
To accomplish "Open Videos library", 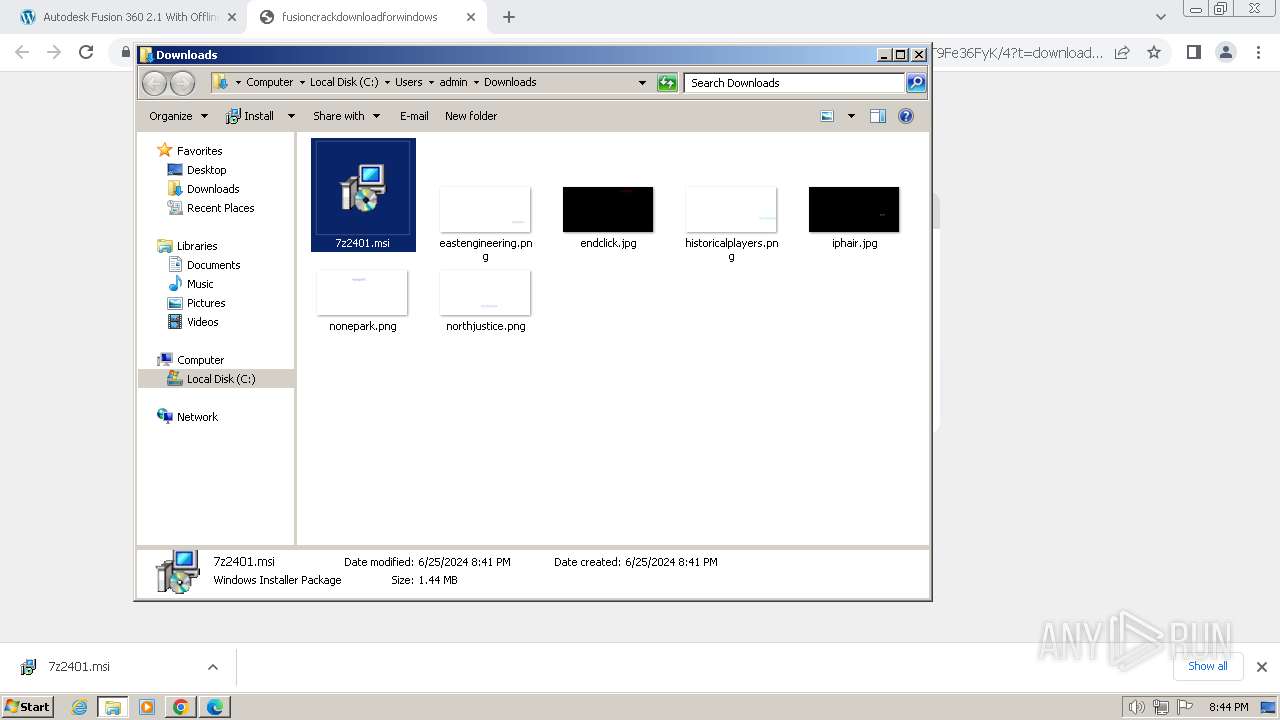I will pyautogui.click(x=202, y=322).
